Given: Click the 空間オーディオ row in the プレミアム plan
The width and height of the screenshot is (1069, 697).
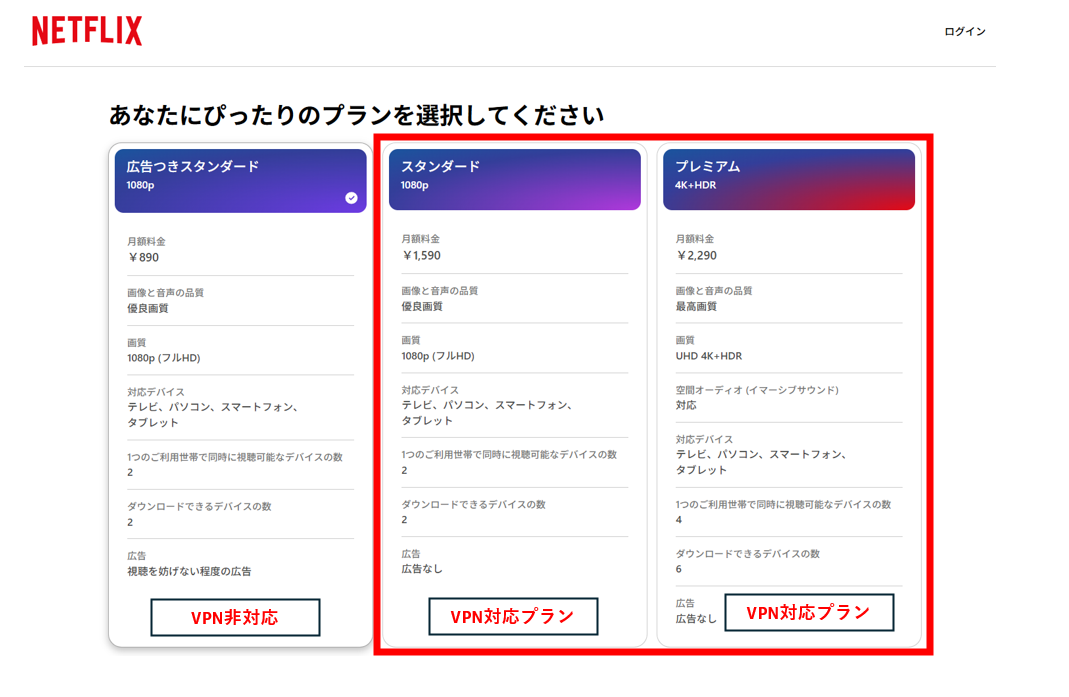Looking at the screenshot, I should click(757, 397).
